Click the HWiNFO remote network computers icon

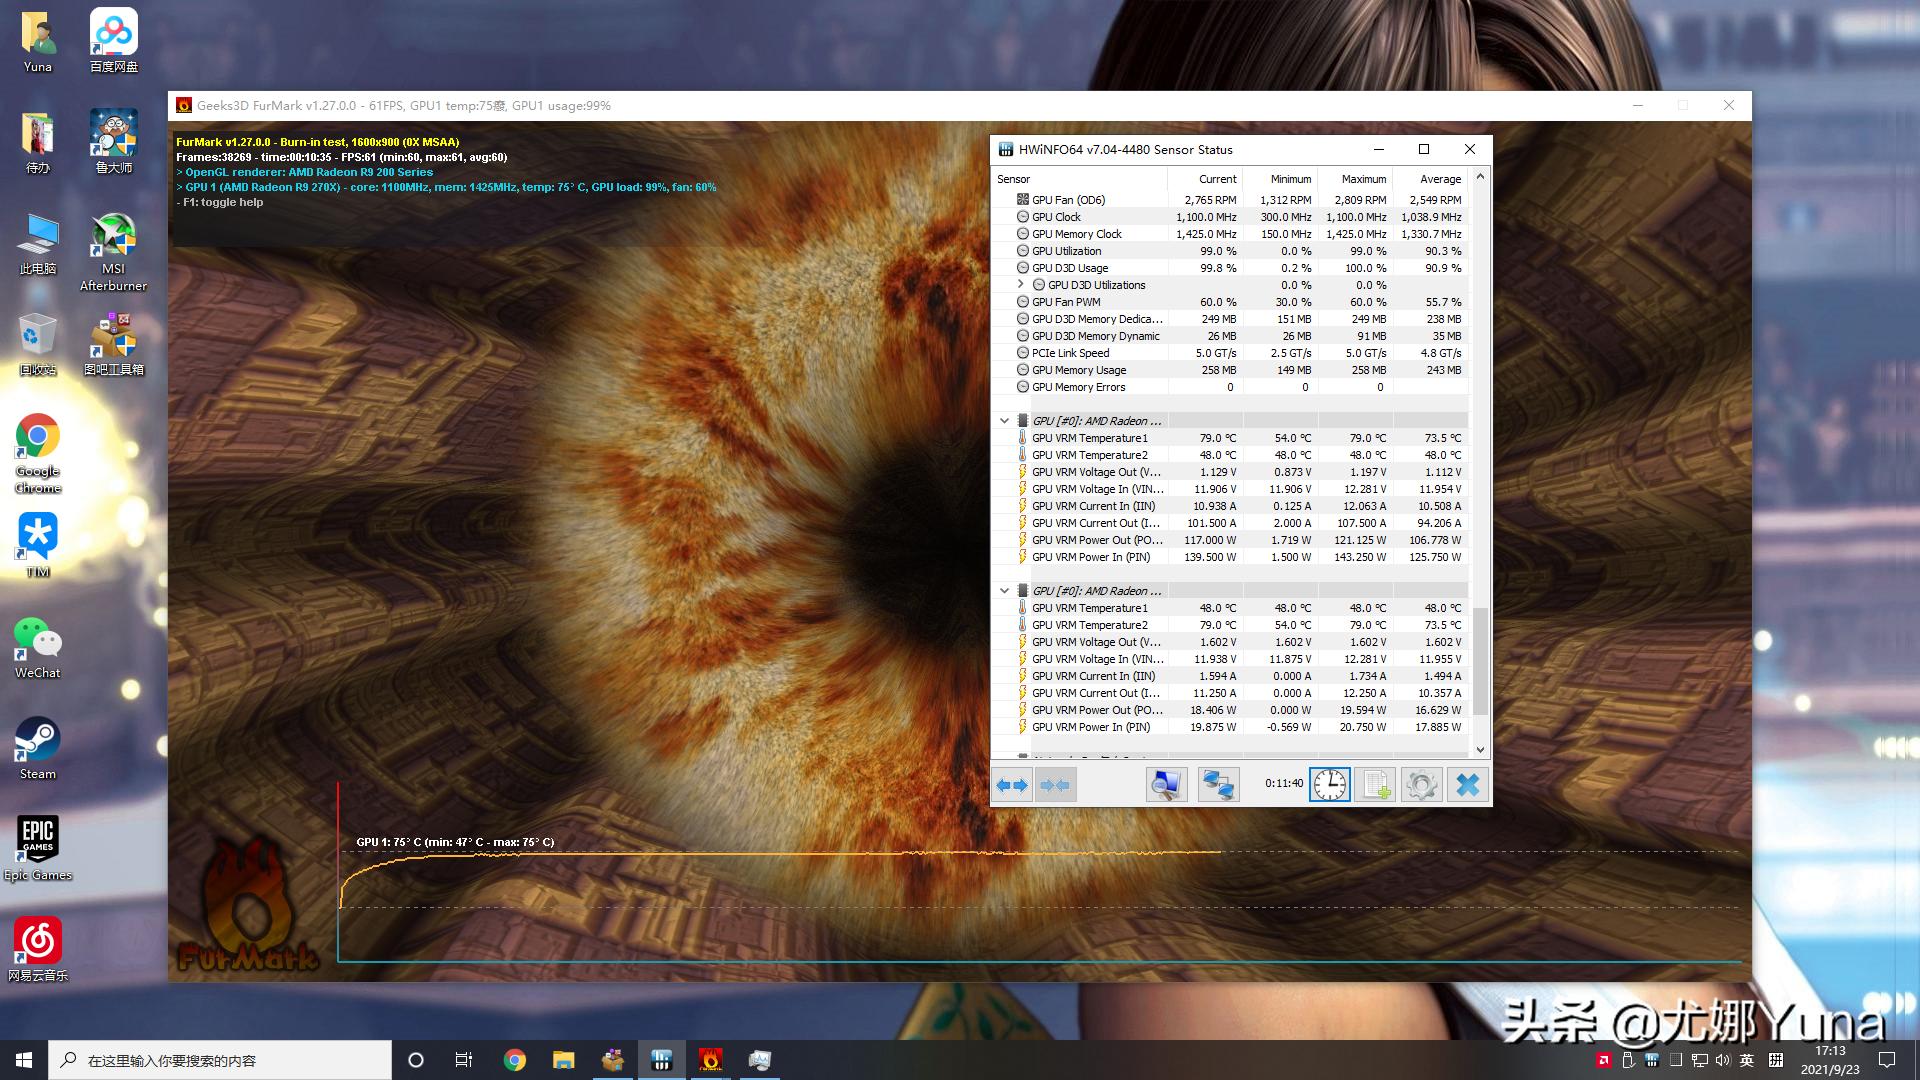click(1218, 785)
